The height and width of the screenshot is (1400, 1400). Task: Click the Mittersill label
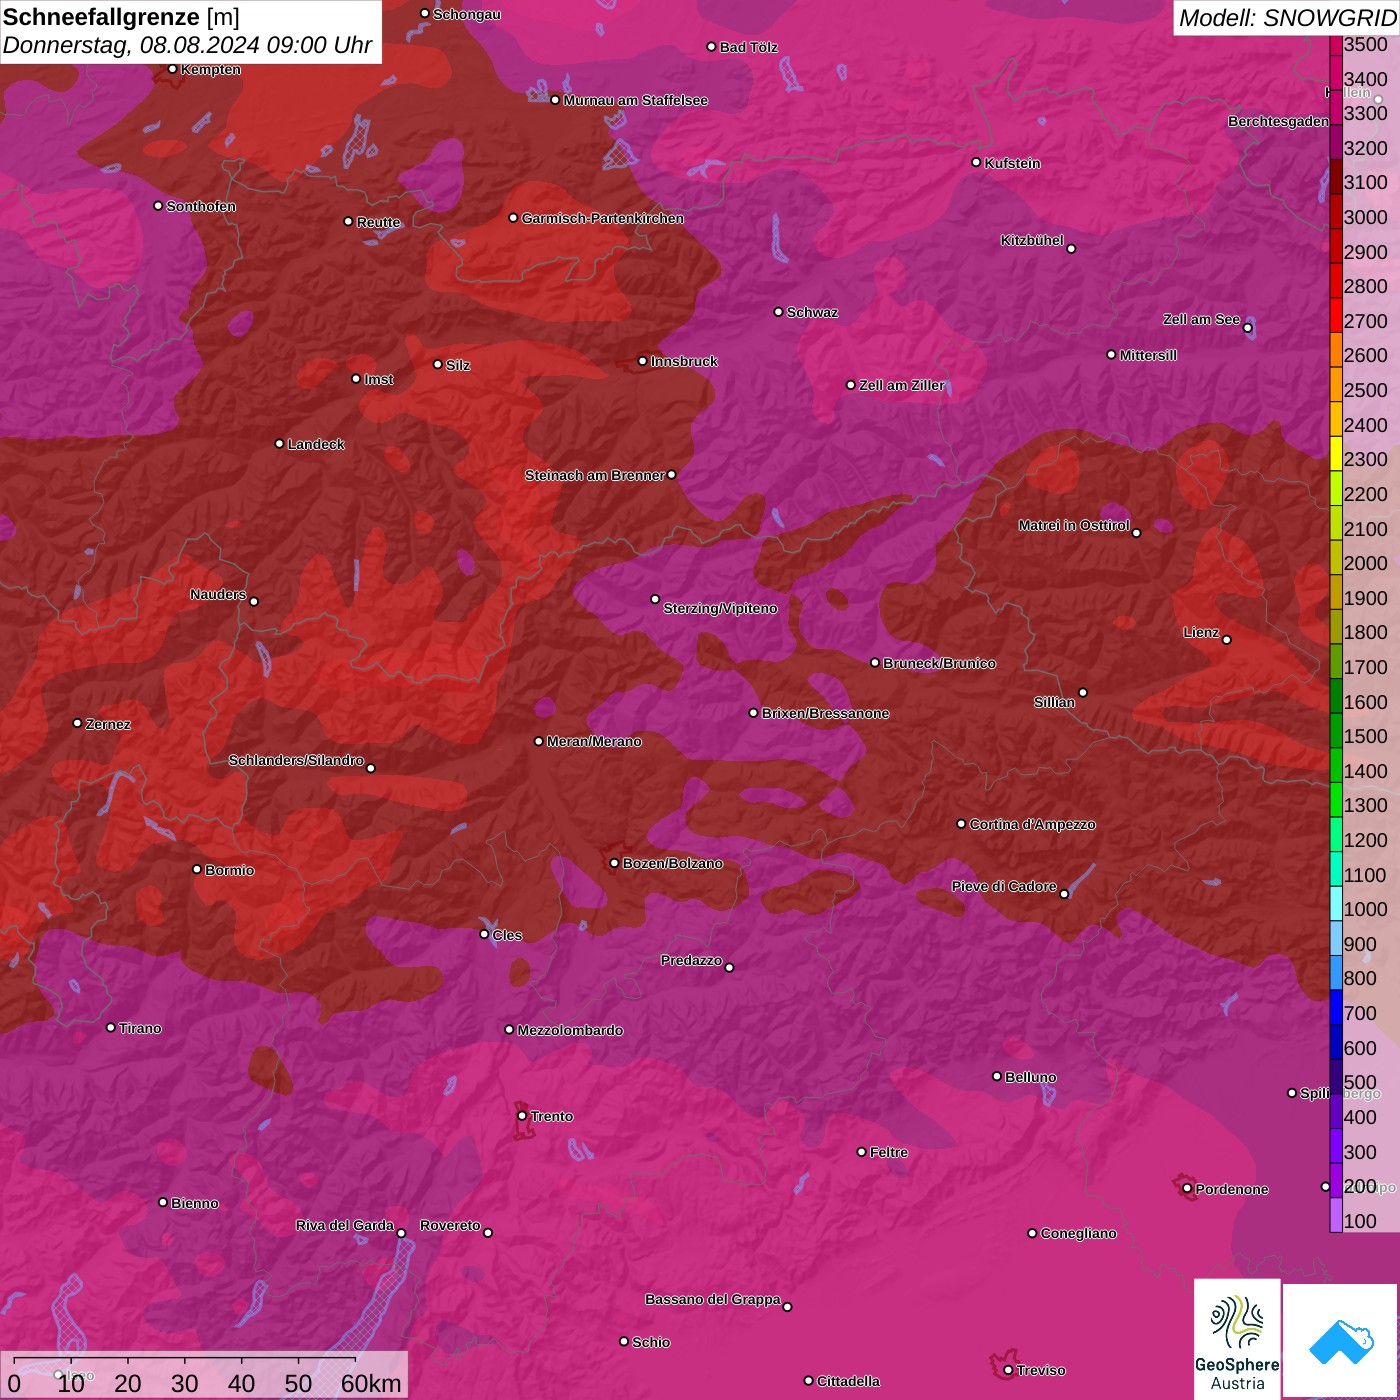1148,355
